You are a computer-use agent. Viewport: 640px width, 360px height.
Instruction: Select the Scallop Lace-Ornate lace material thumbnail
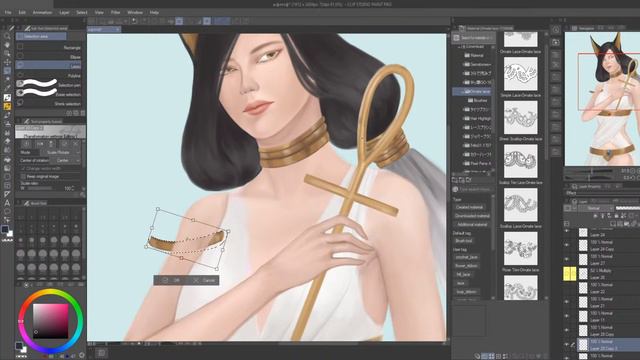point(520,205)
